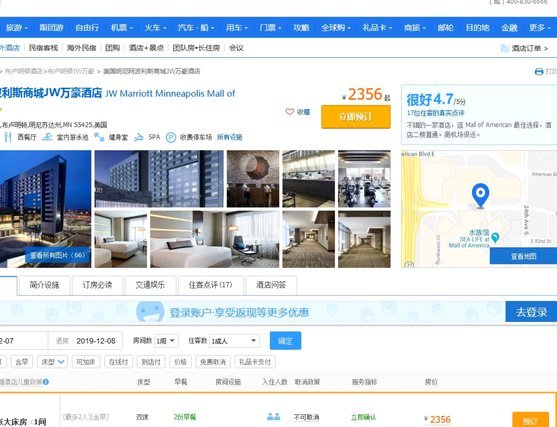Viewport: 557px width, 427px height.
Task: Click the blue 确定 confirm button
Action: click(x=286, y=341)
